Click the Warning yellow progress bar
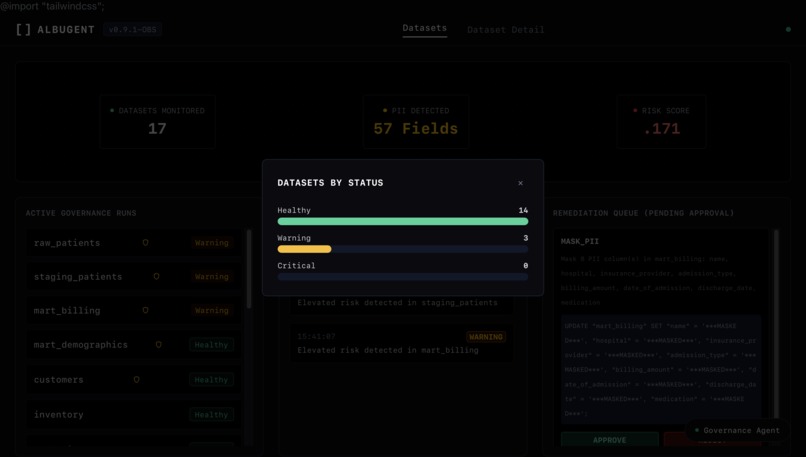806x457 pixels. click(x=304, y=249)
